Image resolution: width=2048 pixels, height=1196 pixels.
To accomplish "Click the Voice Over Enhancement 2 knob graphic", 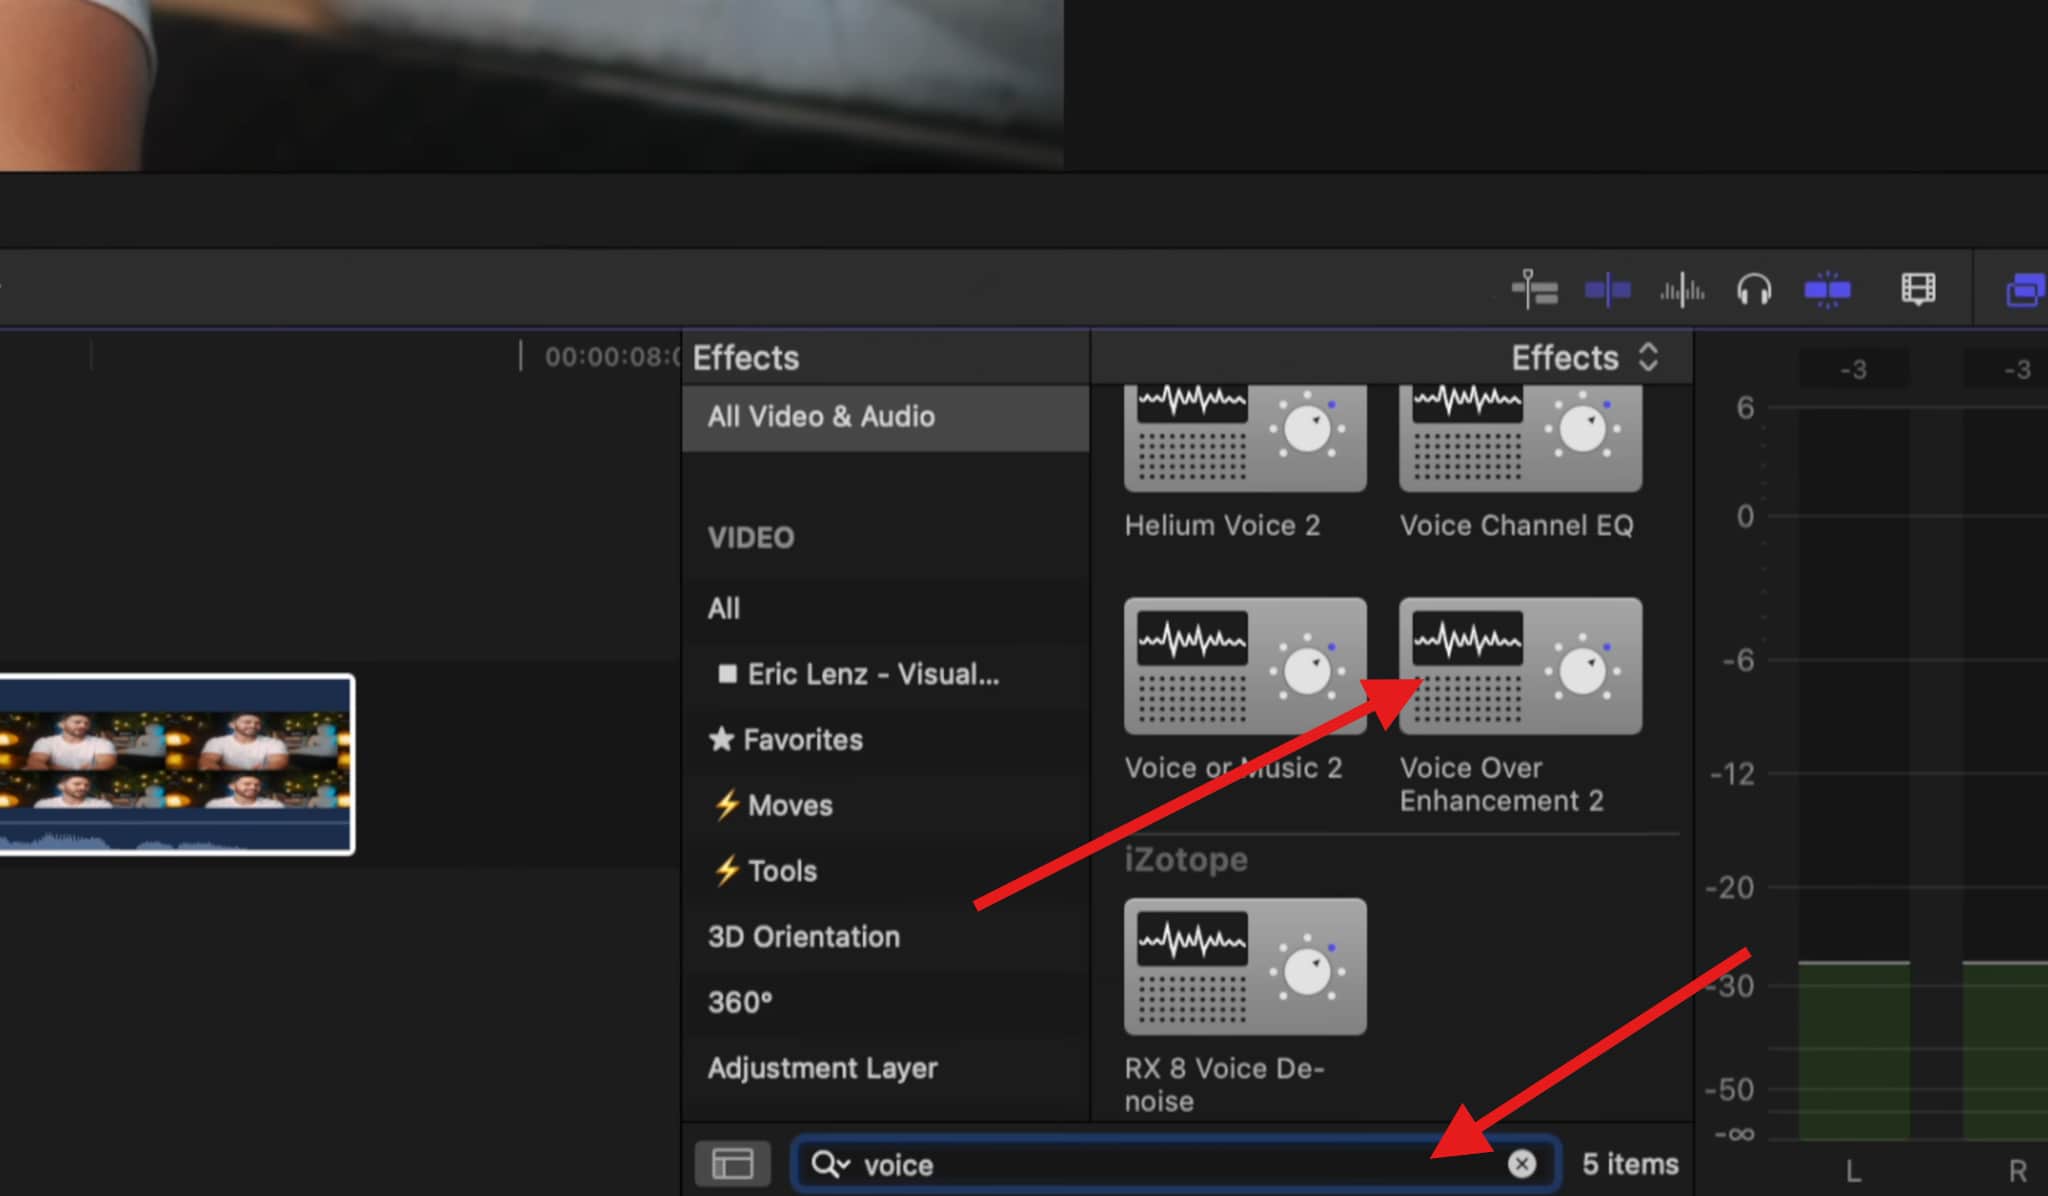I will pyautogui.click(x=1587, y=667).
